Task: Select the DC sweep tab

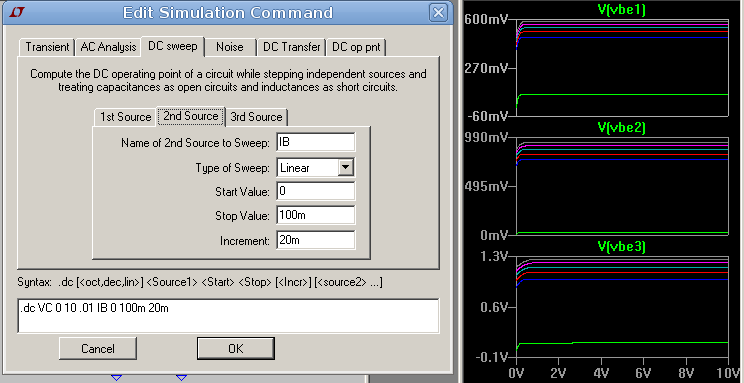Action: tap(173, 46)
